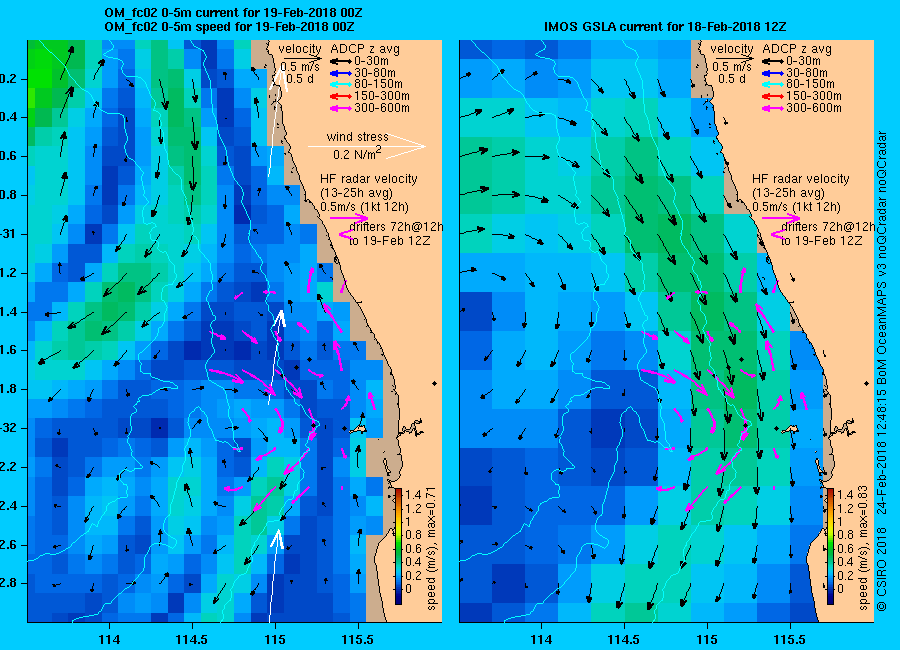Click 'ADCP z avg' heading in left map
This screenshot has height=650, width=900.
point(365,49)
